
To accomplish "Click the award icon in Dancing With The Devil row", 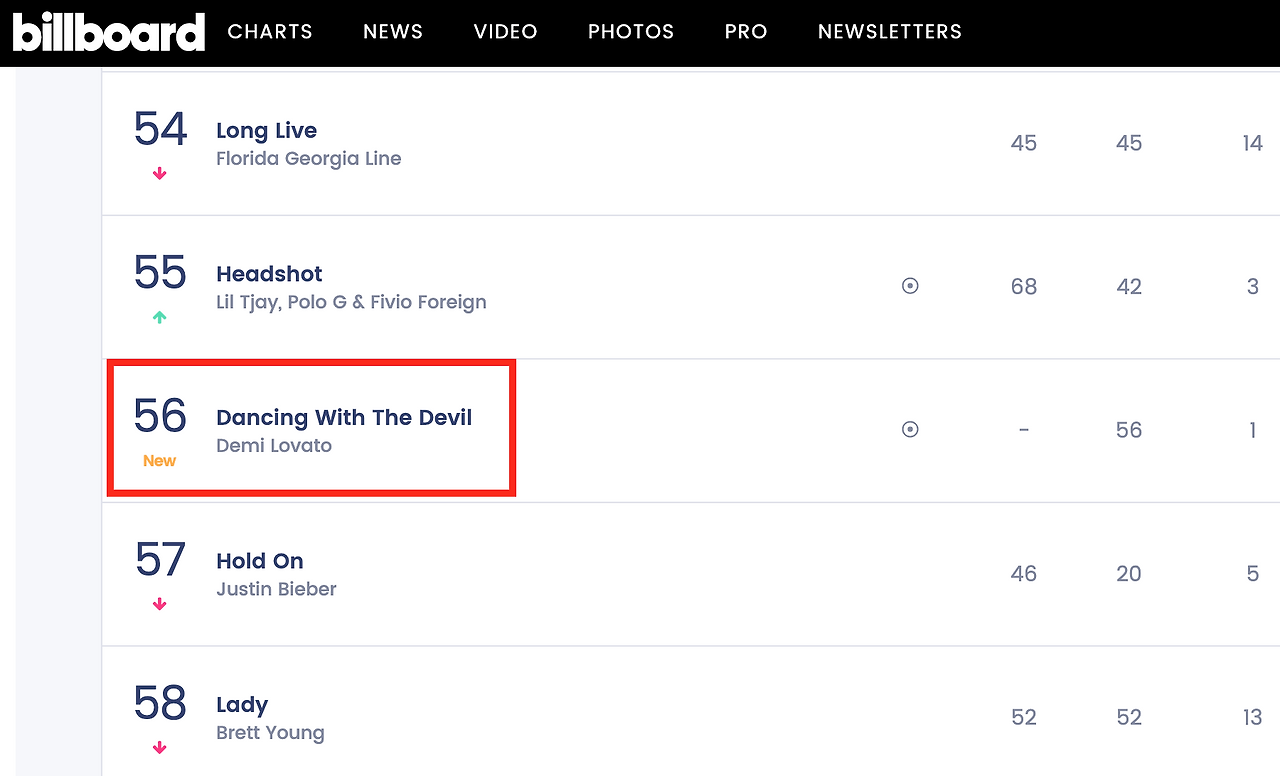I will pos(910,429).
